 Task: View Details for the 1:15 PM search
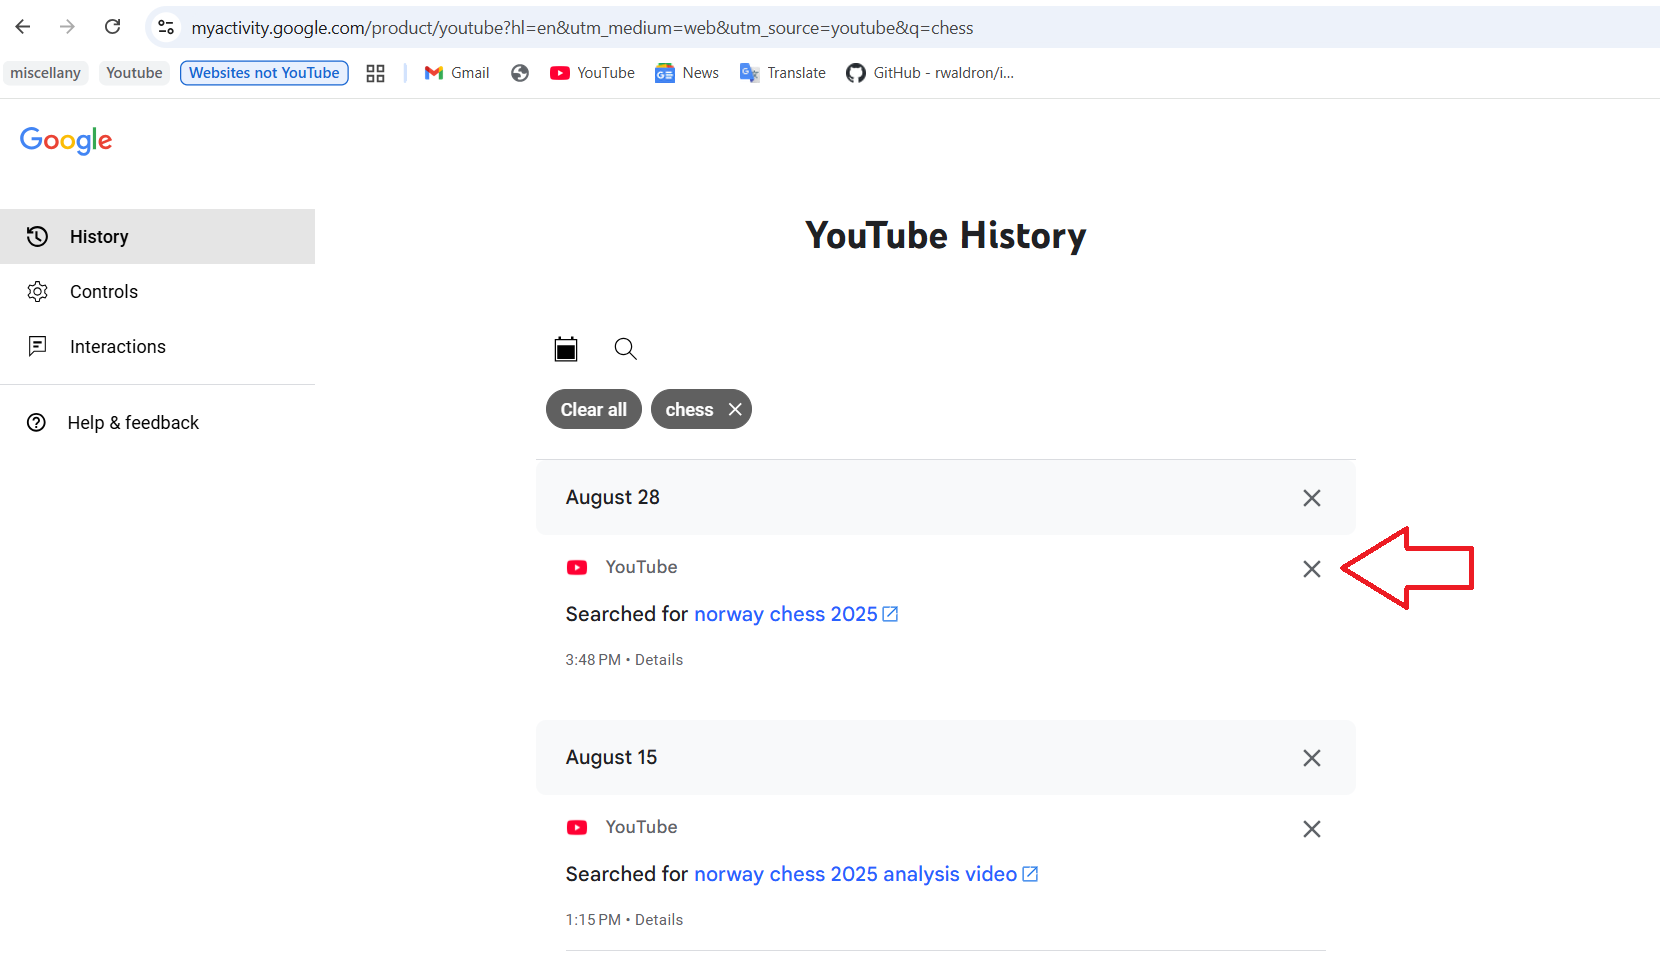click(x=659, y=920)
